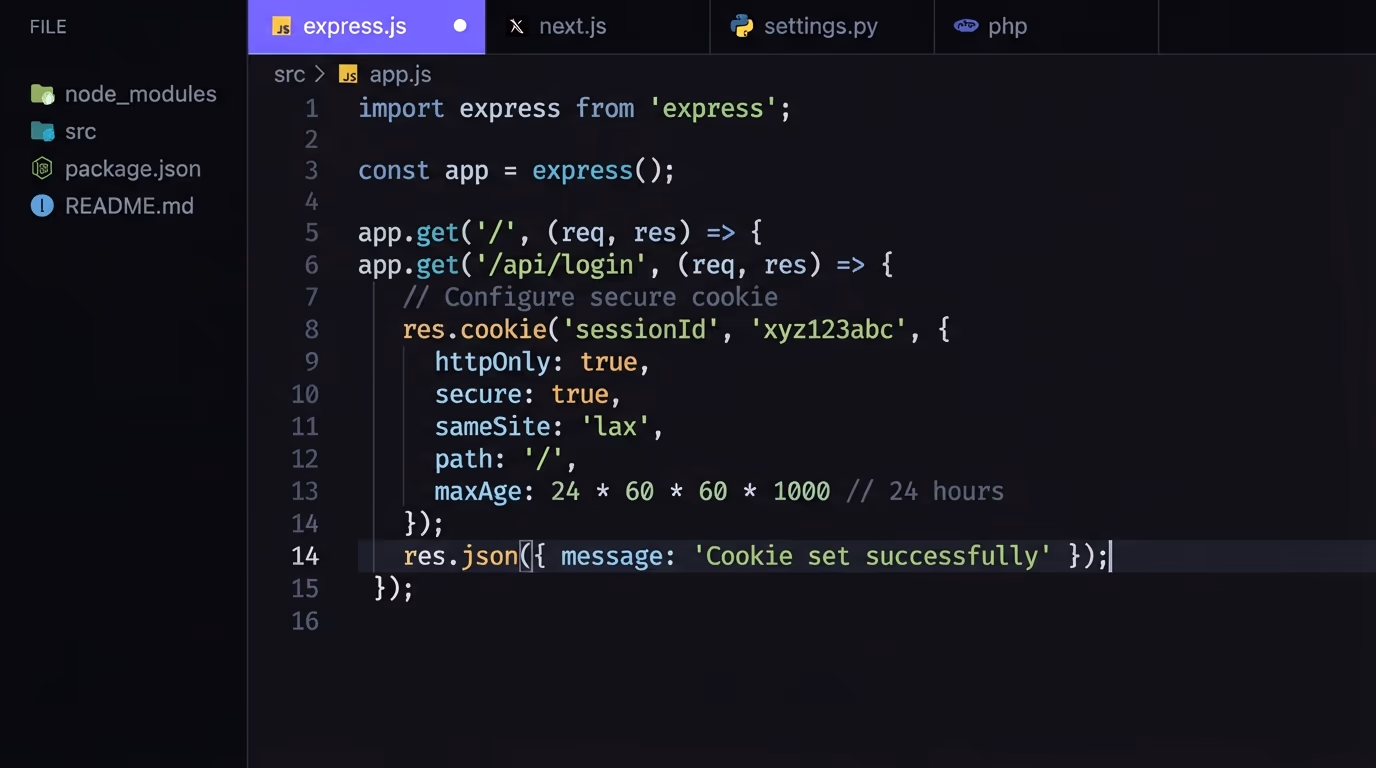Click 'sameSite' property on line 11
This screenshot has height=768, width=1376.
(x=493, y=426)
